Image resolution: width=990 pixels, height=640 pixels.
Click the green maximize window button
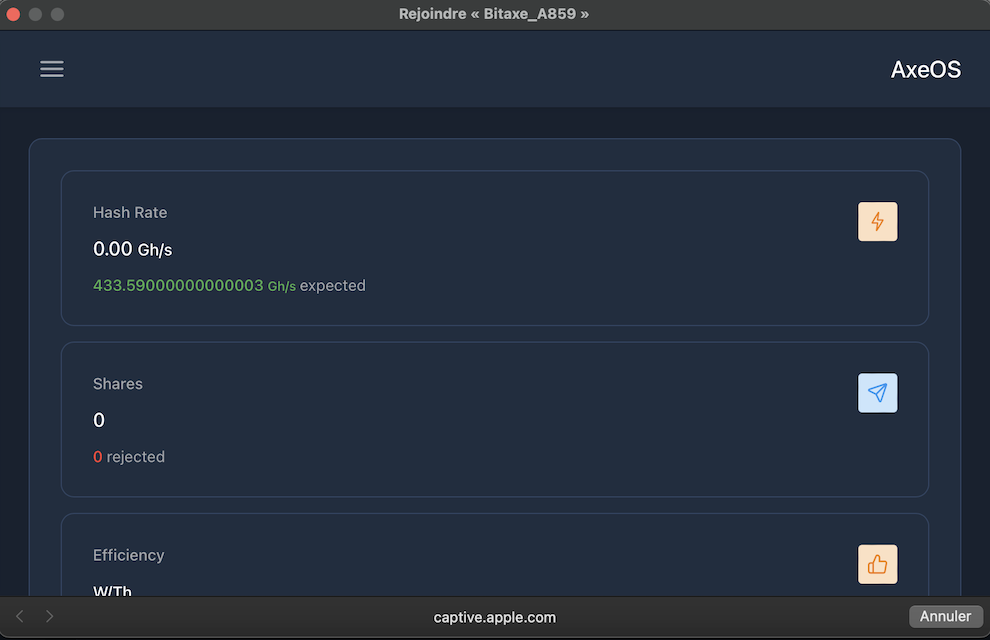tap(57, 14)
